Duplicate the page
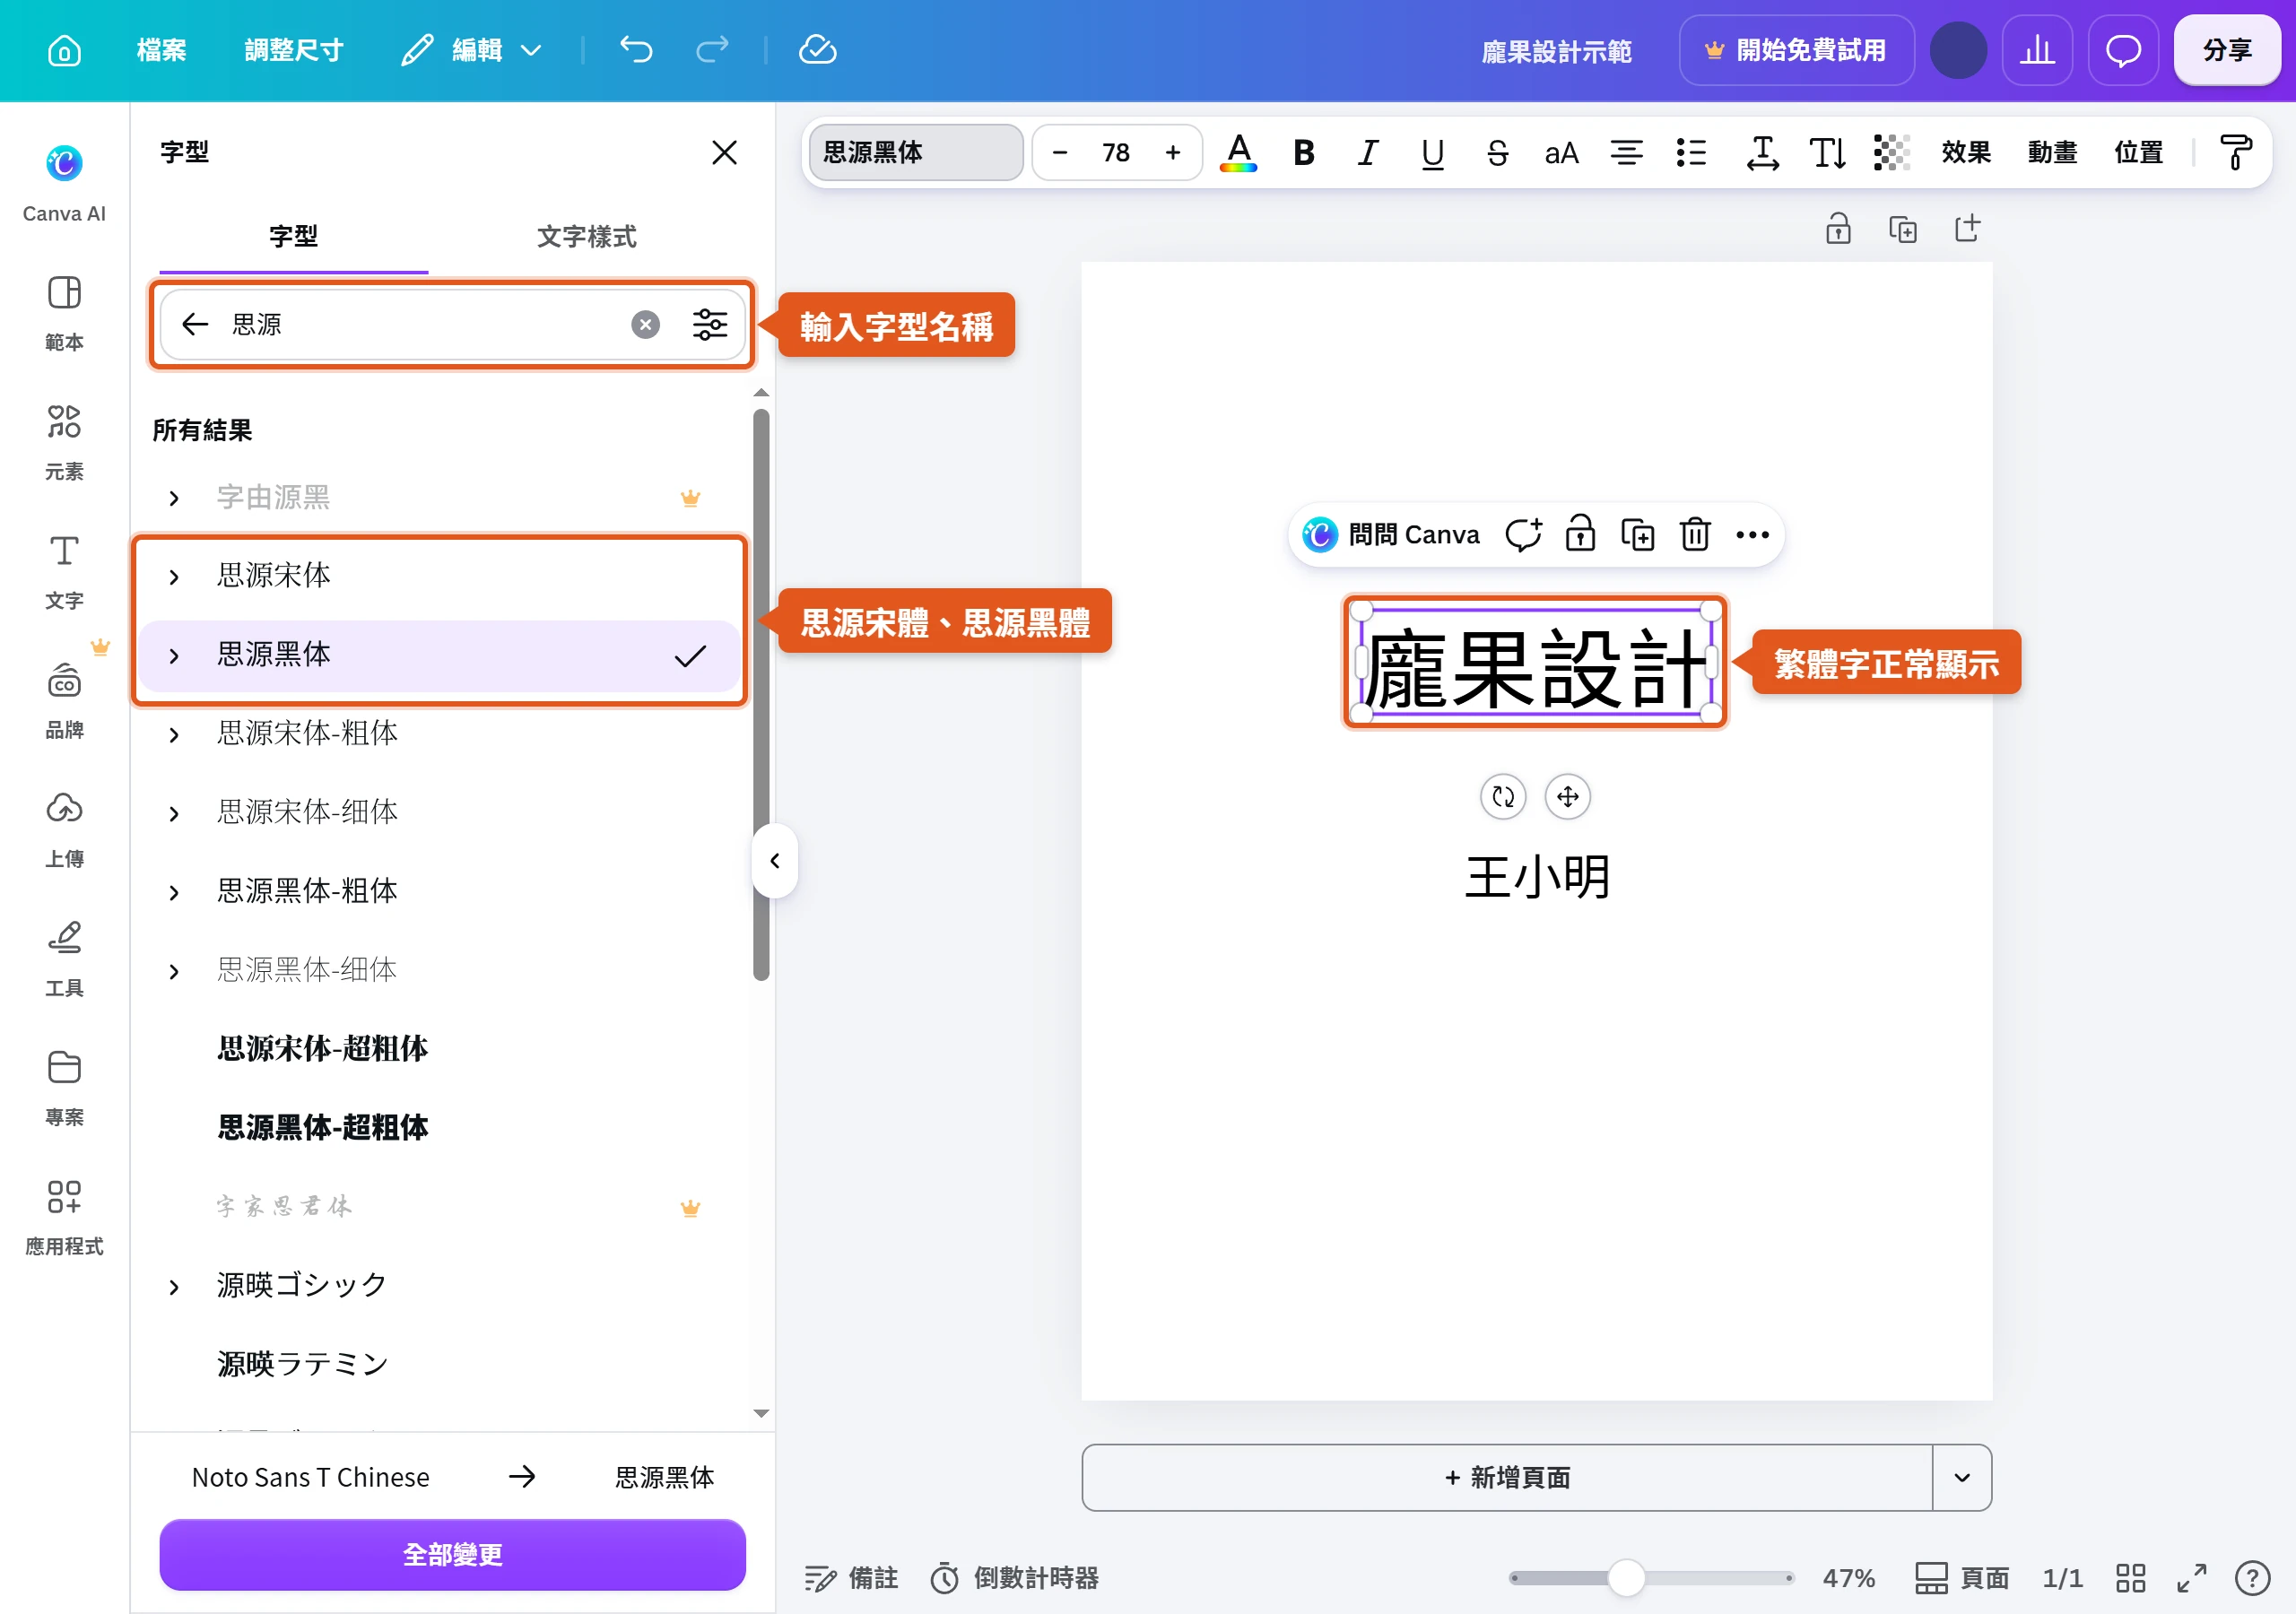Image resolution: width=2296 pixels, height=1614 pixels. tap(1902, 228)
